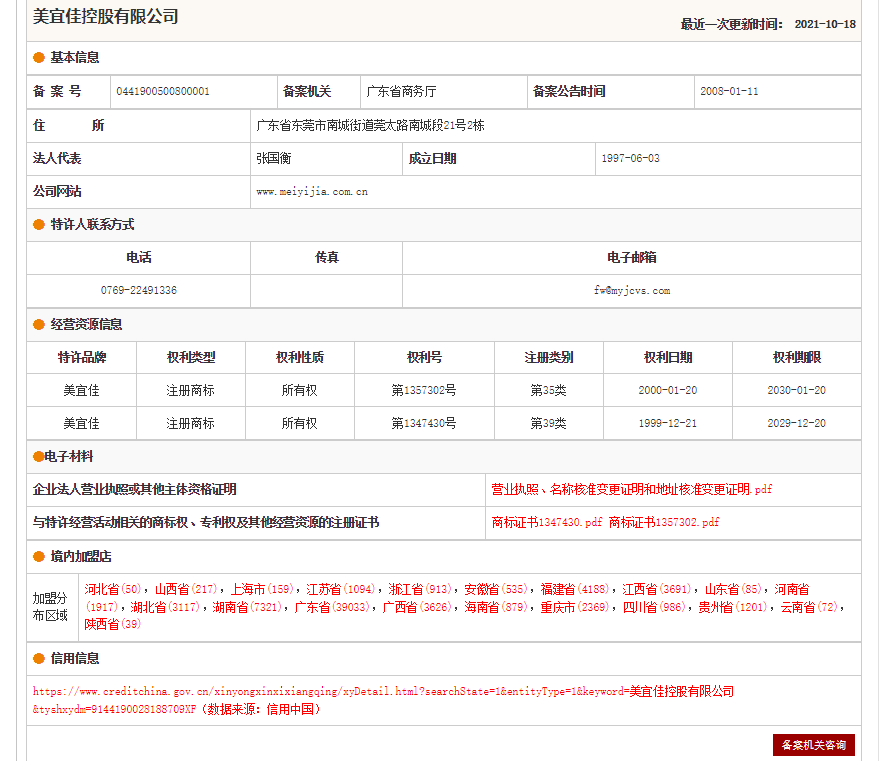Click the email address fw@myjcvs.com
This screenshot has width=879, height=761.
pyautogui.click(x=631, y=291)
